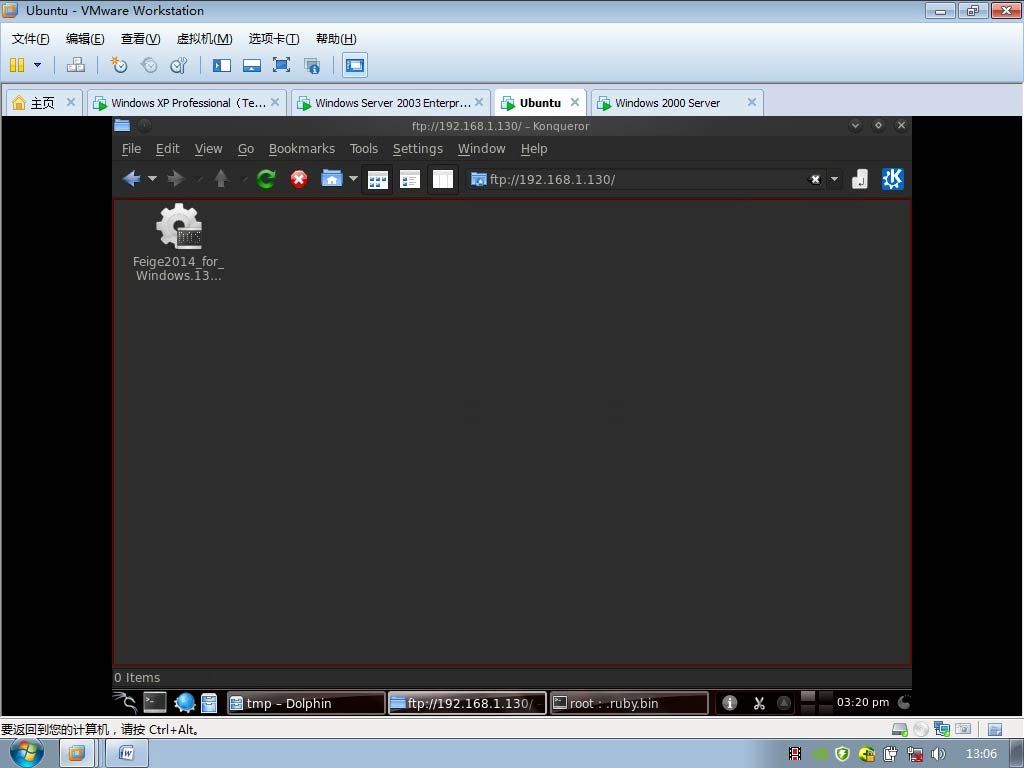Click the KDE logo throbber icon
The width and height of the screenshot is (1024, 768).
tap(892, 179)
